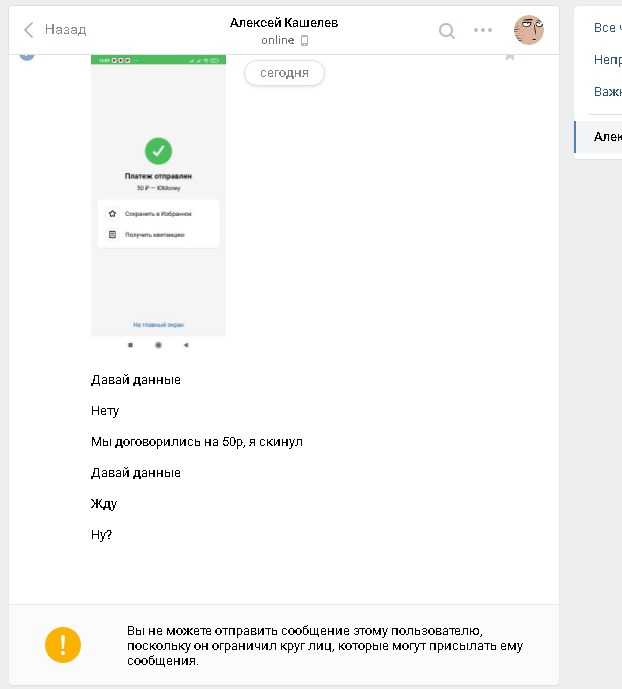622x689 pixels.
Task: Click the yellow warning exclamation icon
Action: pos(62,644)
